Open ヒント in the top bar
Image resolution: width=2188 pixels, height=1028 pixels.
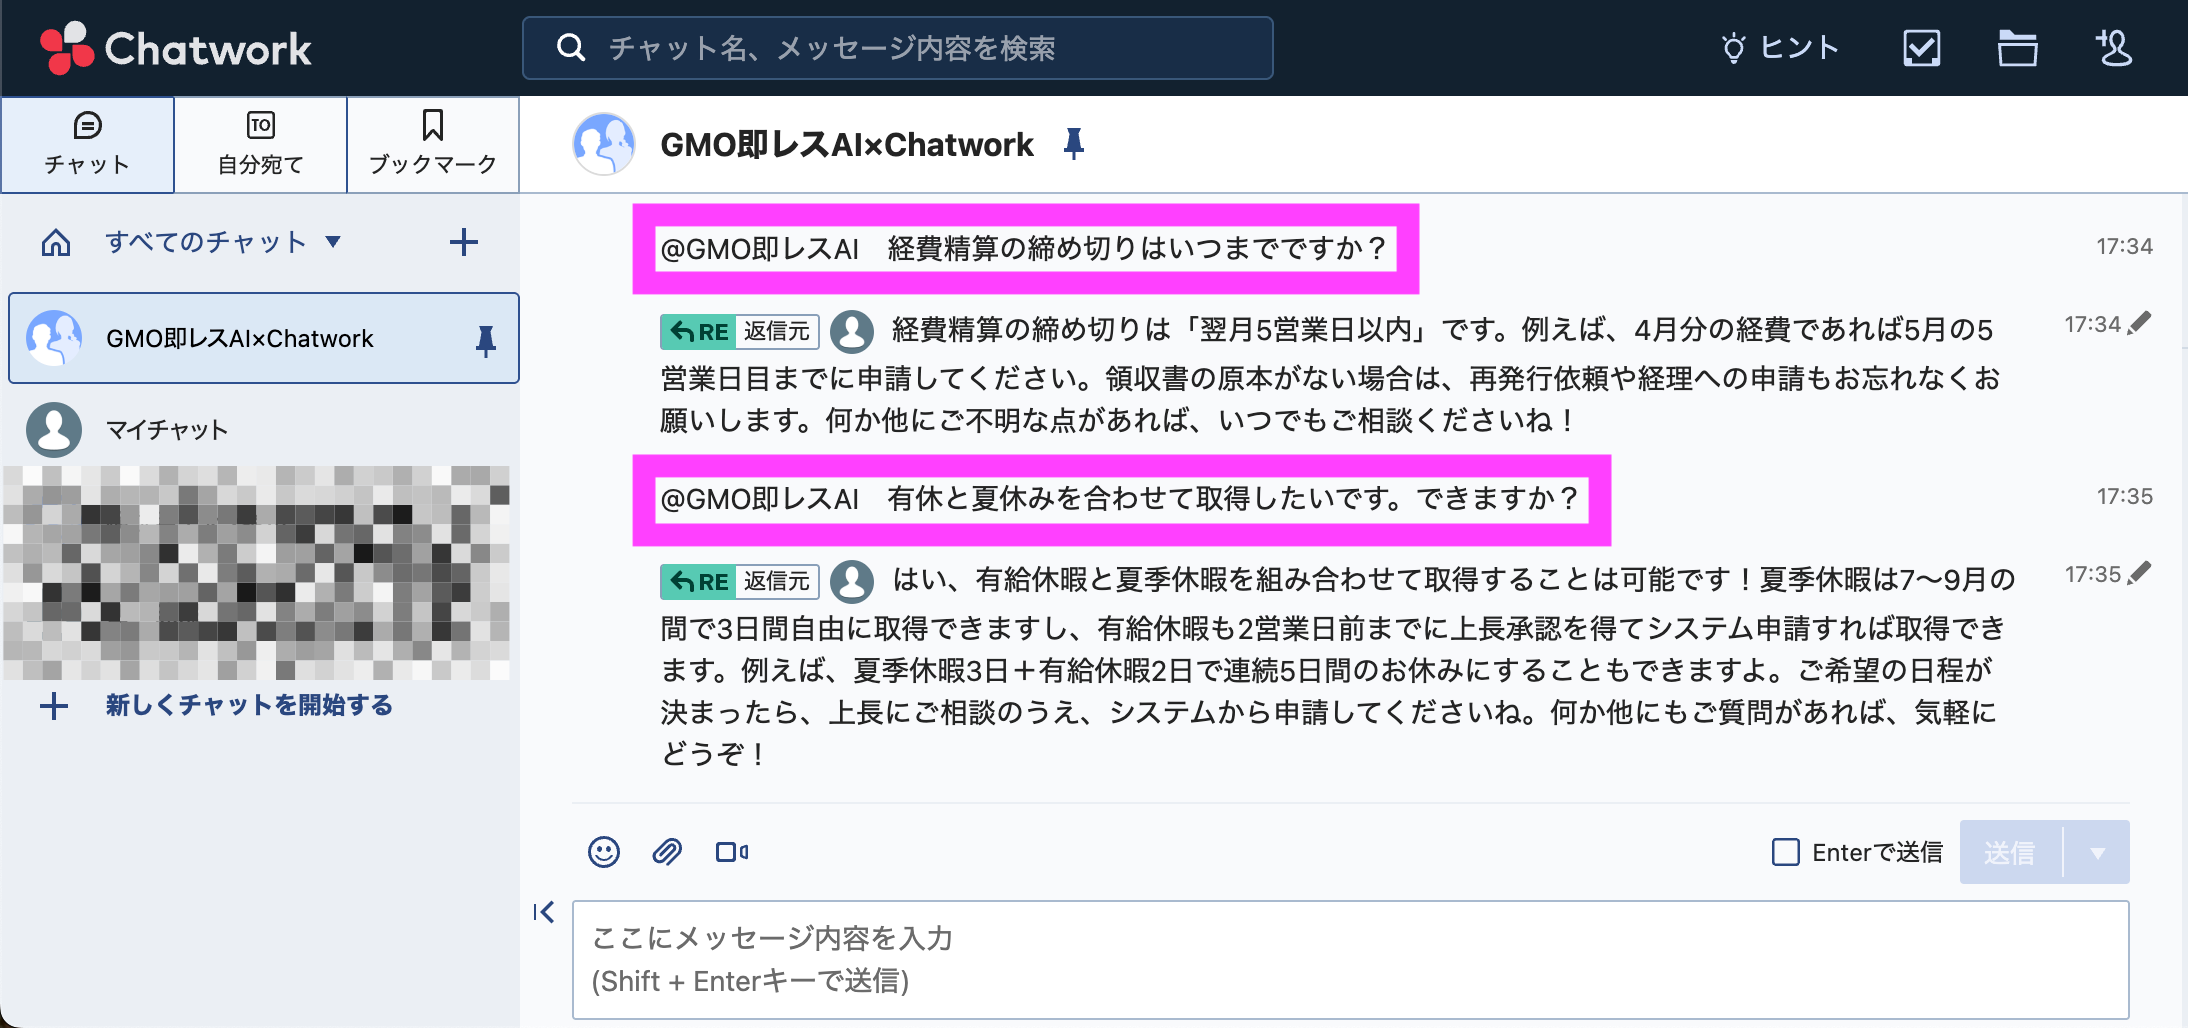(x=1780, y=48)
